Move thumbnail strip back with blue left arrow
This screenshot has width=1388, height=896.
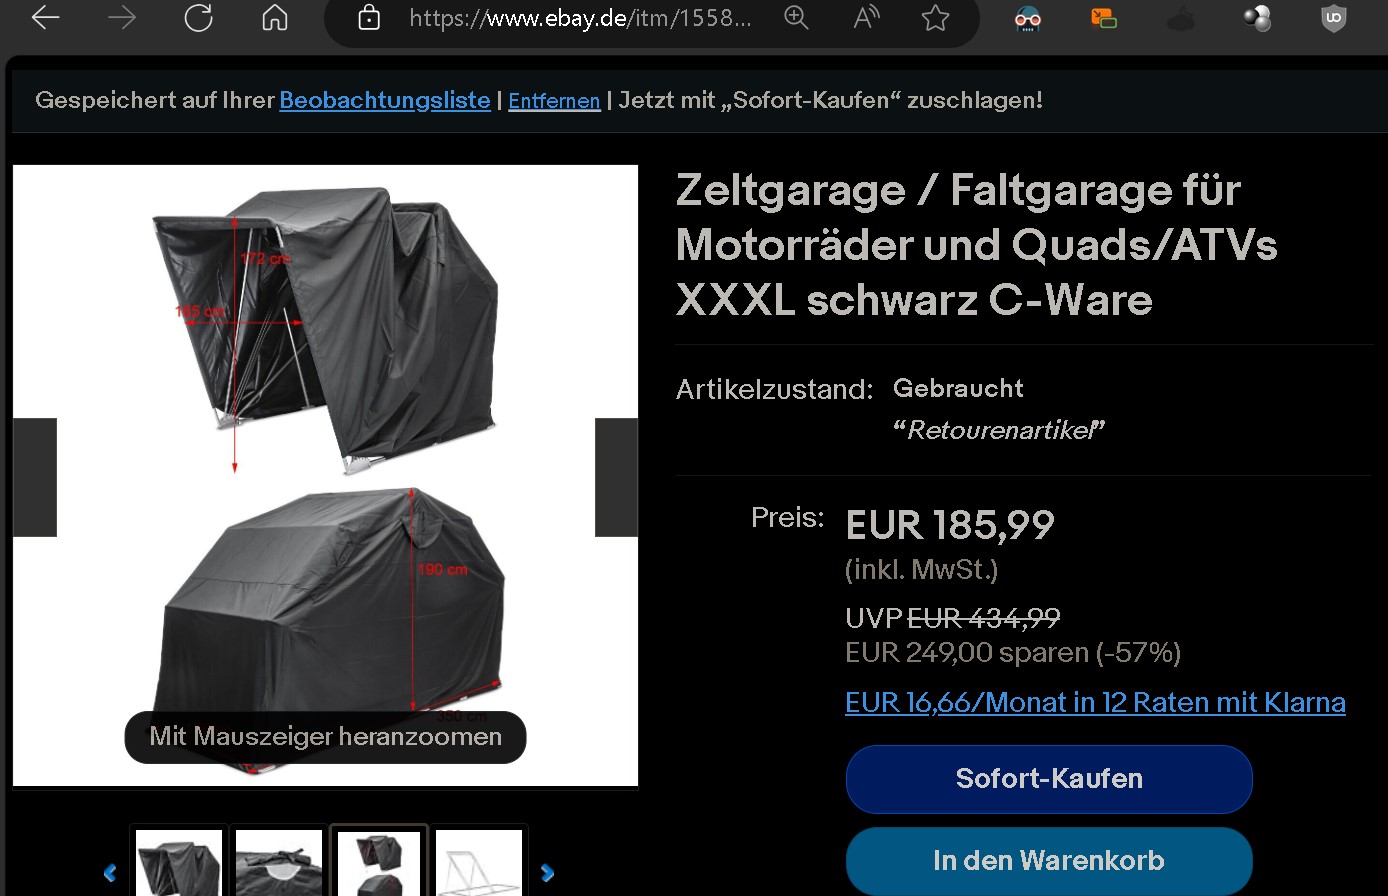point(110,873)
